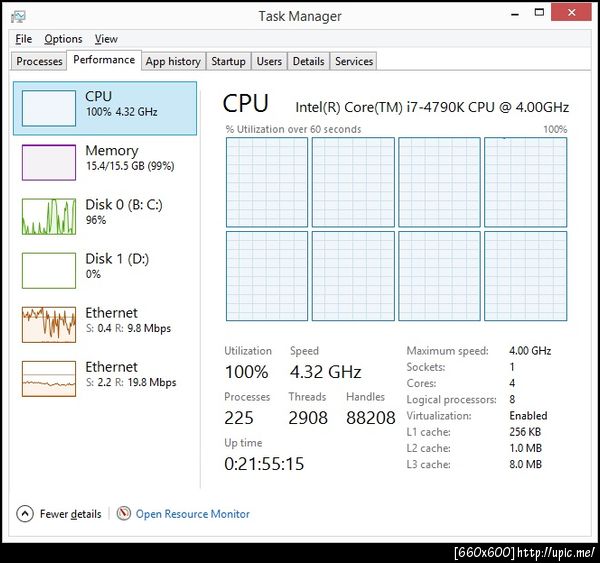The image size is (600, 563).
Task: Open the File menu
Action: [x=23, y=39]
